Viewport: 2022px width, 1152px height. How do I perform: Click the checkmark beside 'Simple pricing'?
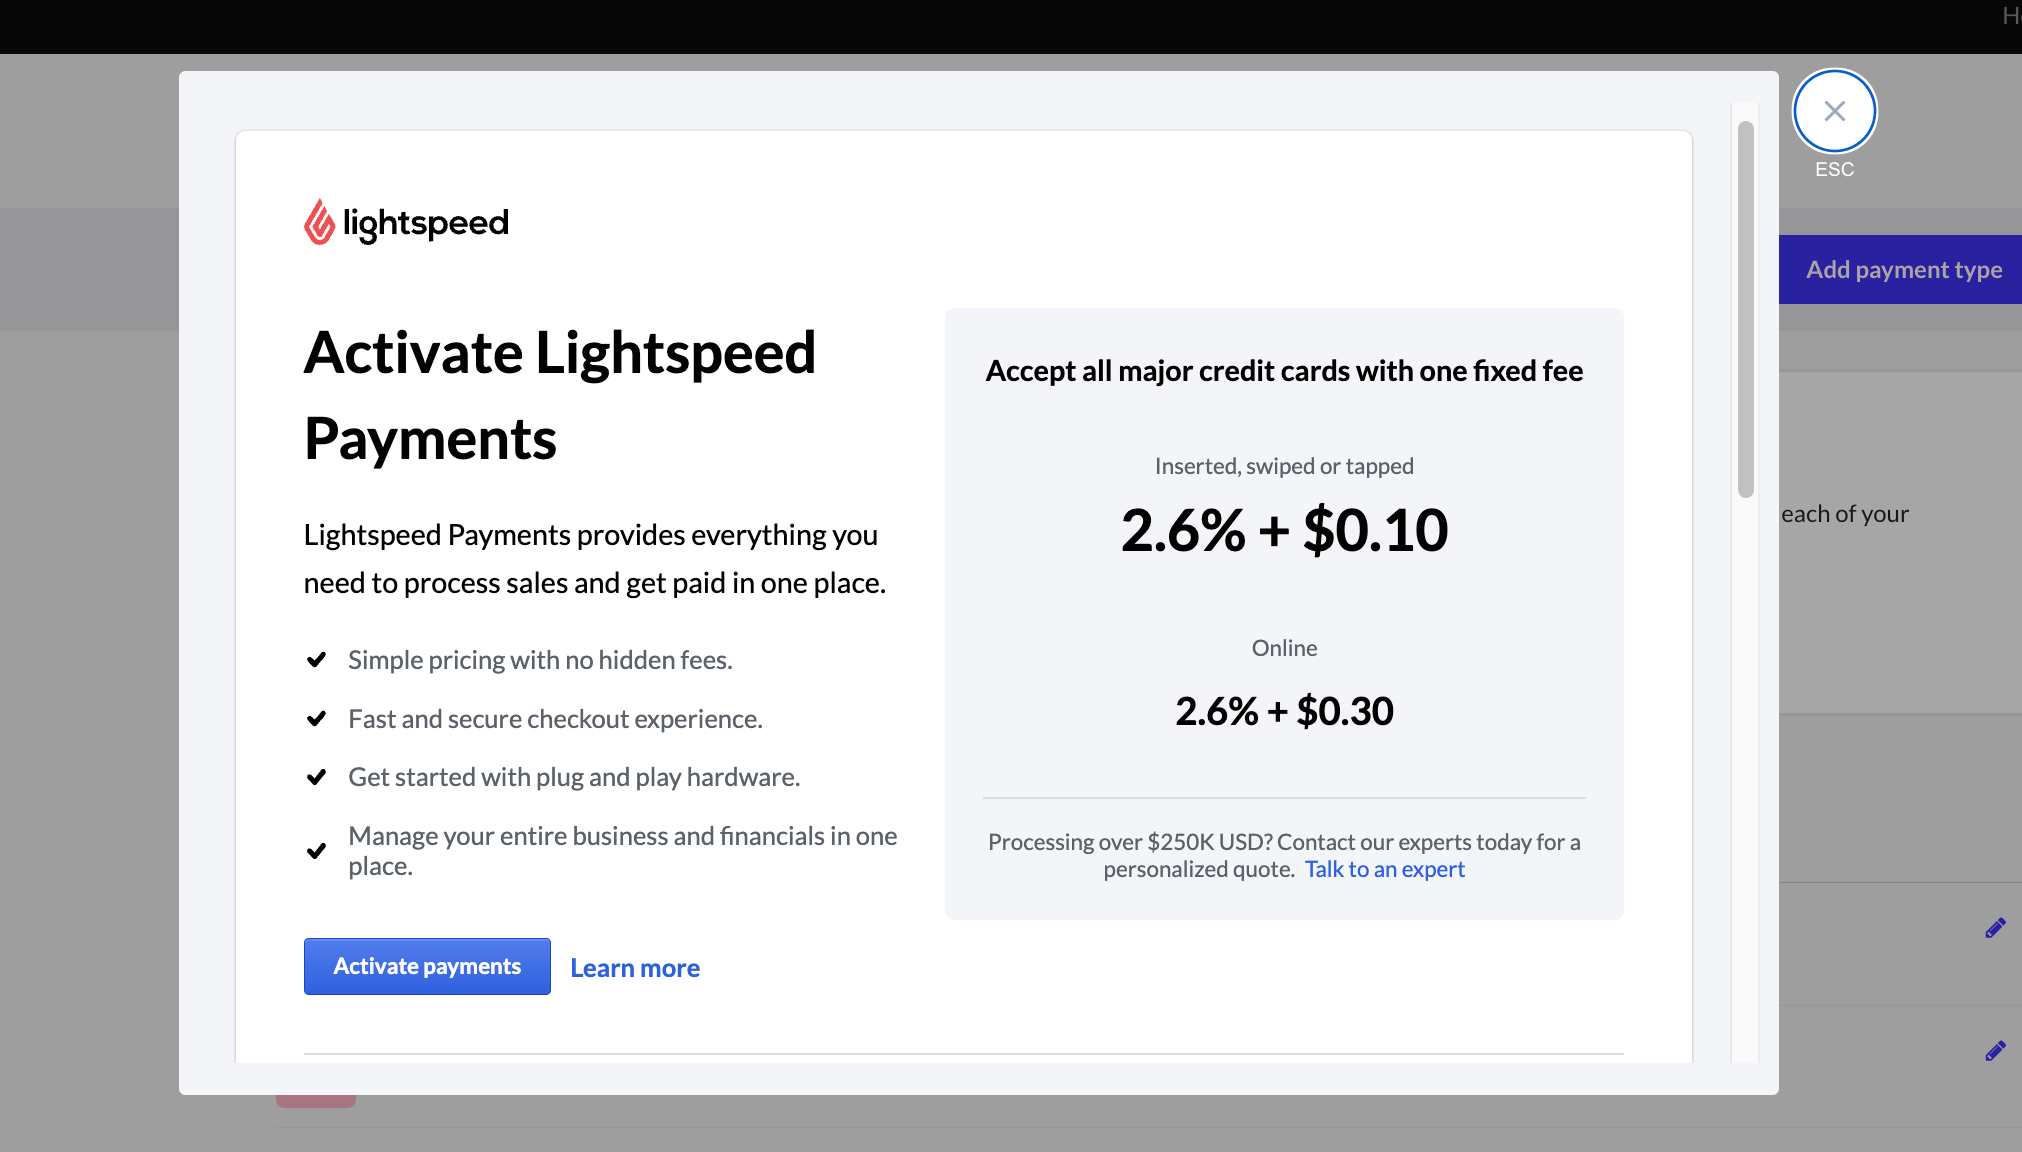coord(317,659)
